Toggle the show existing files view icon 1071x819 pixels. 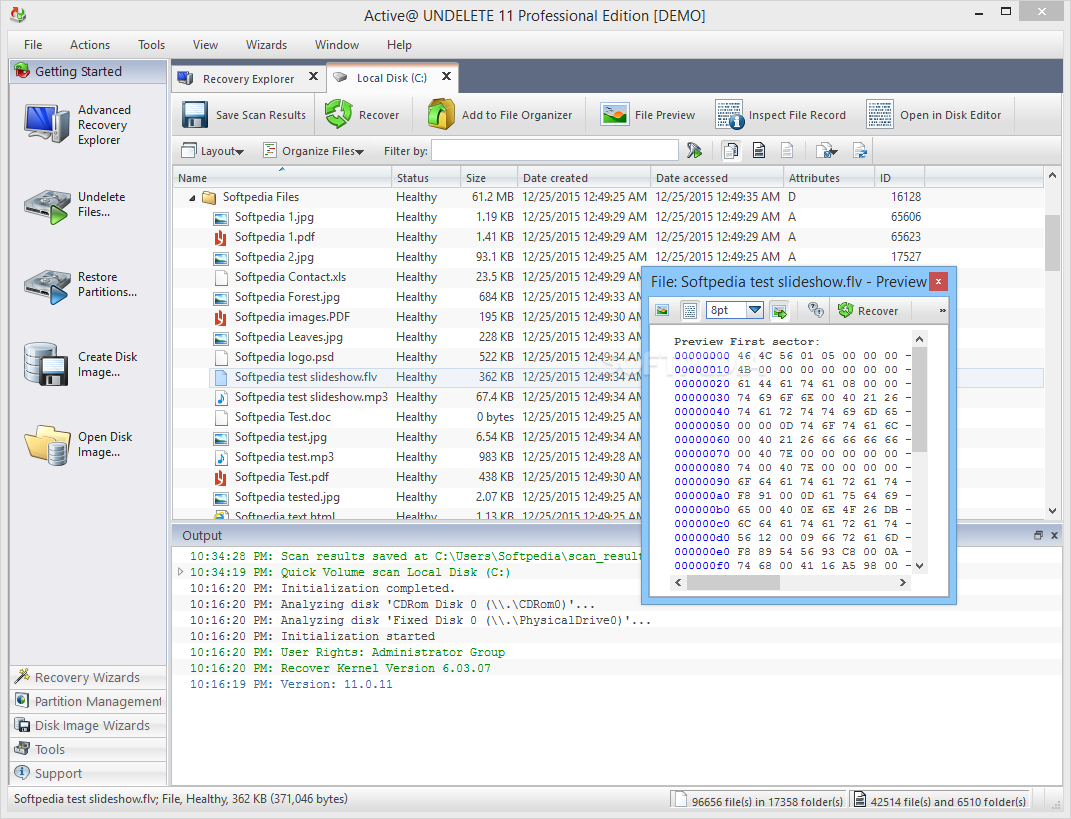point(759,150)
